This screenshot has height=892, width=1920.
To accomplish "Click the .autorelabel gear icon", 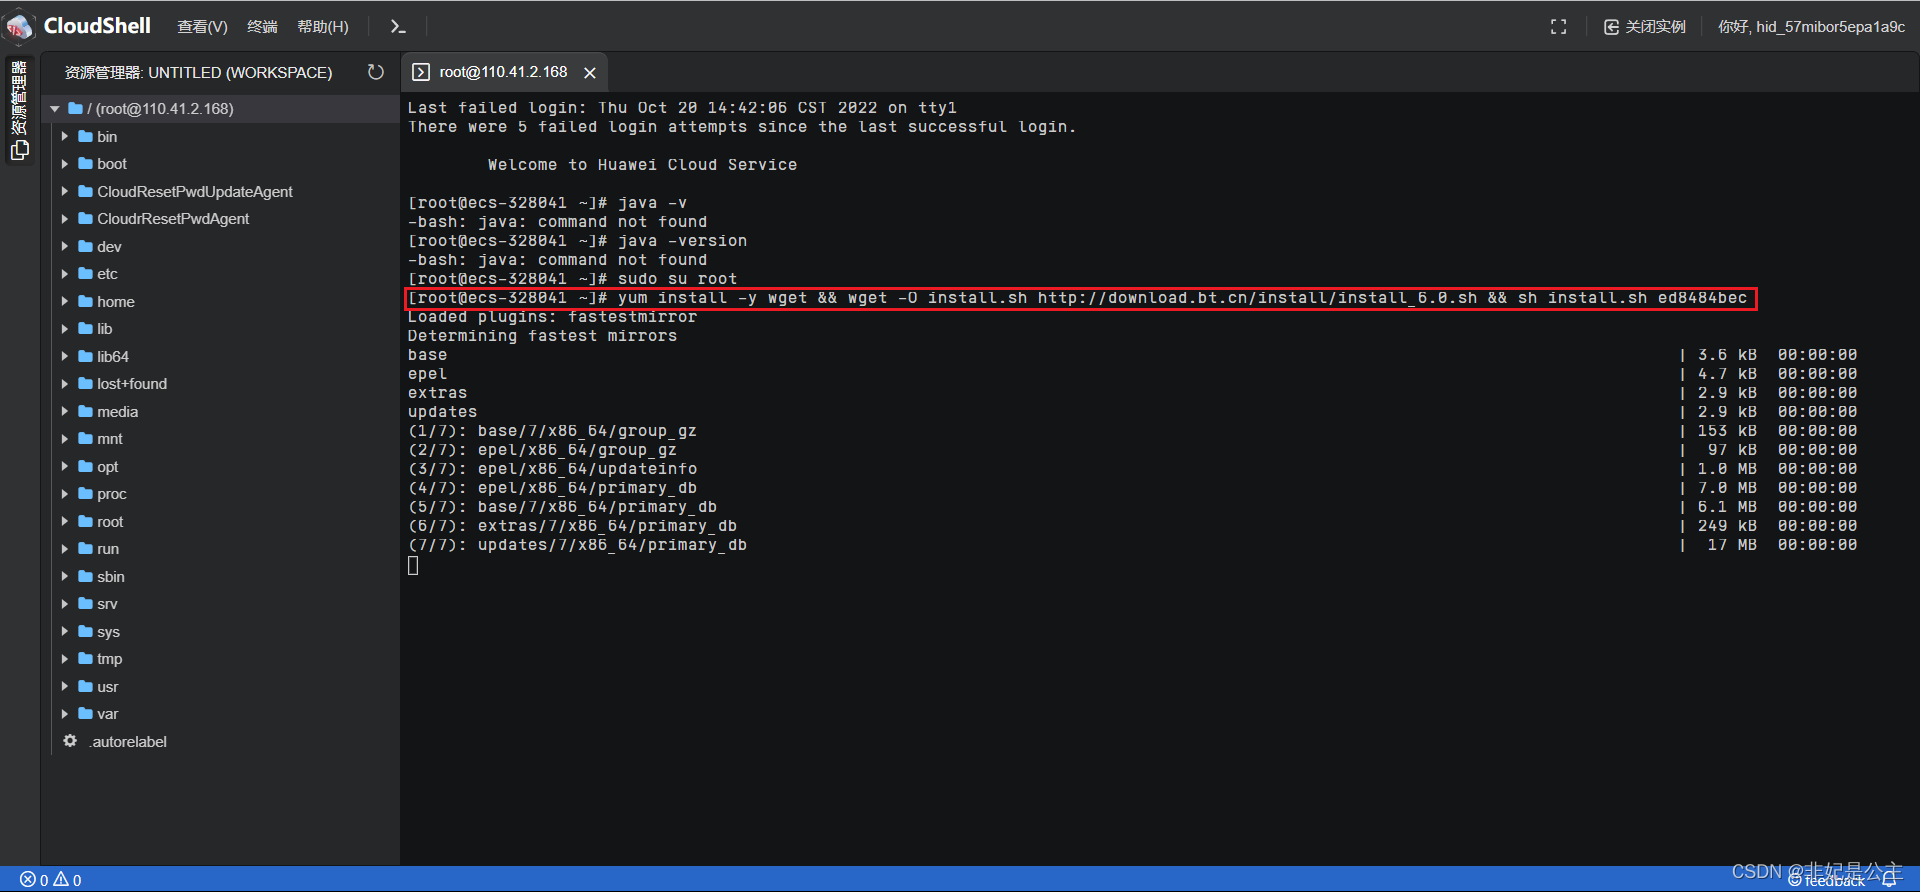I will [x=70, y=741].
